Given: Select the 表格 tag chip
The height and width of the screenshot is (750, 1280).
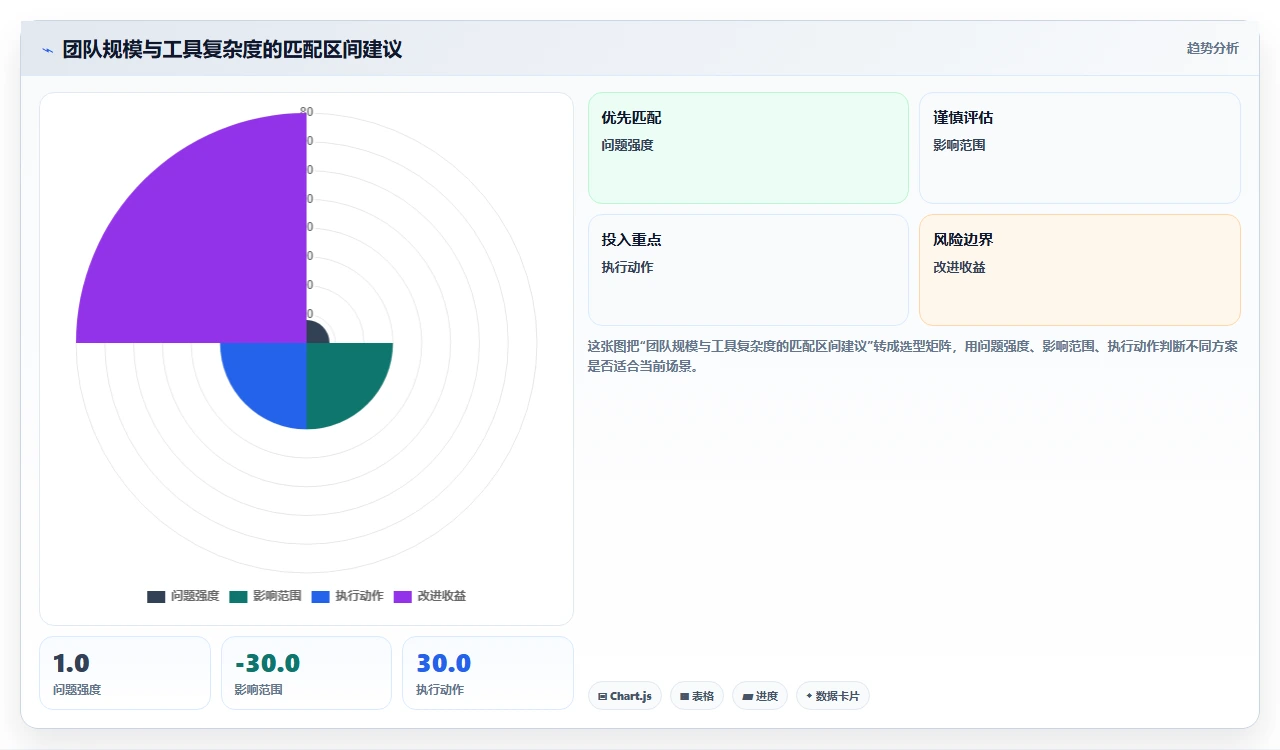Looking at the screenshot, I should [697, 696].
